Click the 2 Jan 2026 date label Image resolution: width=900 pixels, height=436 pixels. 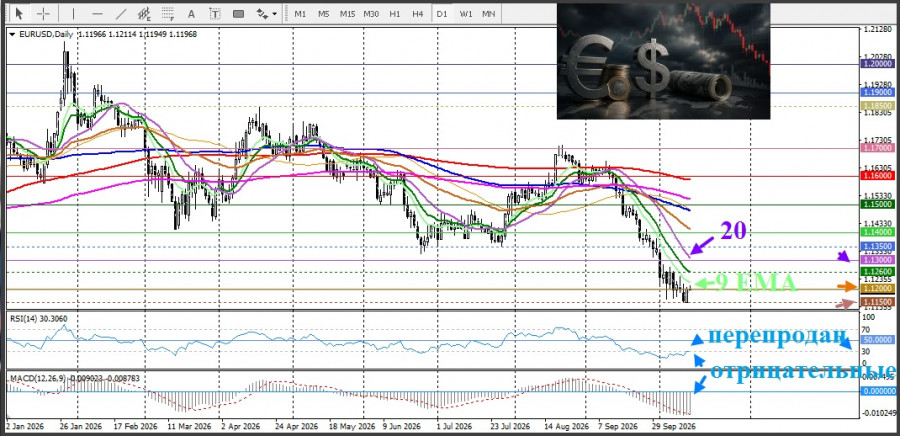click(25, 427)
